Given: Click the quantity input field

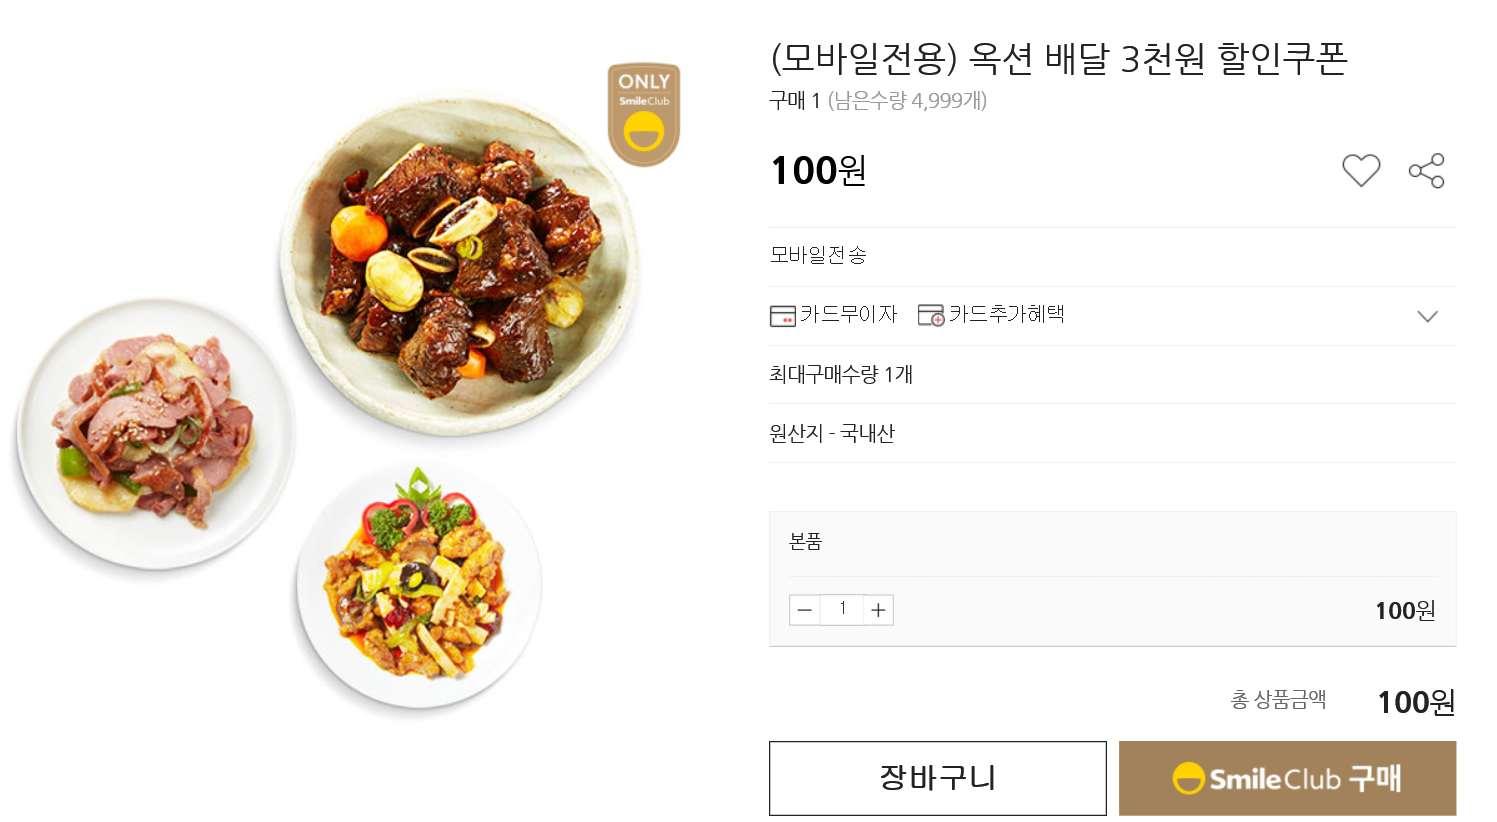Looking at the screenshot, I should [842, 609].
